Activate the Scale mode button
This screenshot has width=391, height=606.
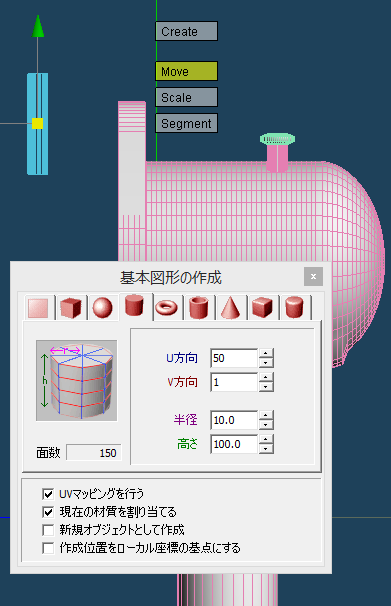pos(186,97)
